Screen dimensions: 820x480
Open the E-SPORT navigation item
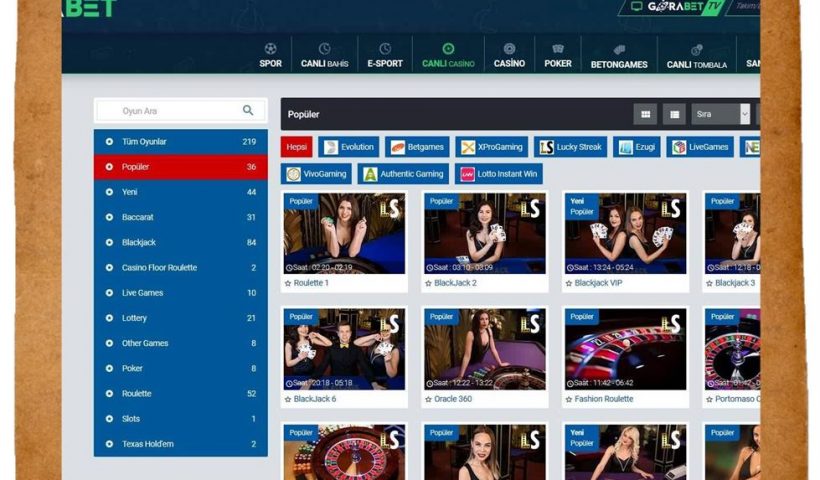(x=385, y=55)
